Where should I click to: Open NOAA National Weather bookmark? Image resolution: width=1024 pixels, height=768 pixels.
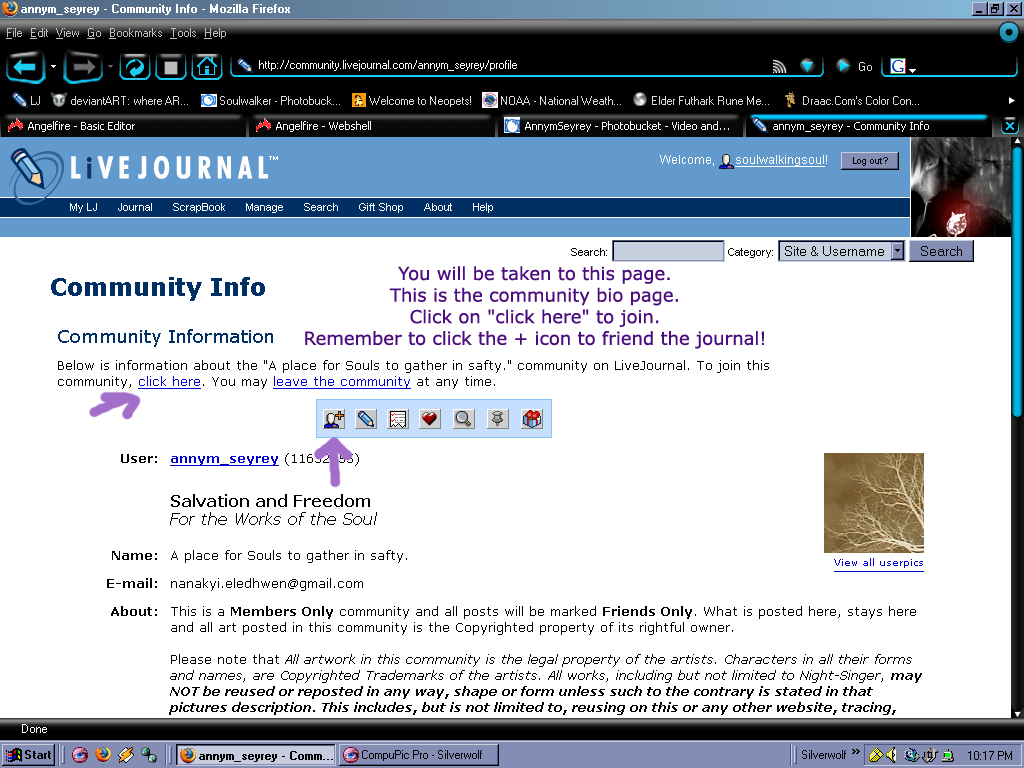tap(552, 101)
